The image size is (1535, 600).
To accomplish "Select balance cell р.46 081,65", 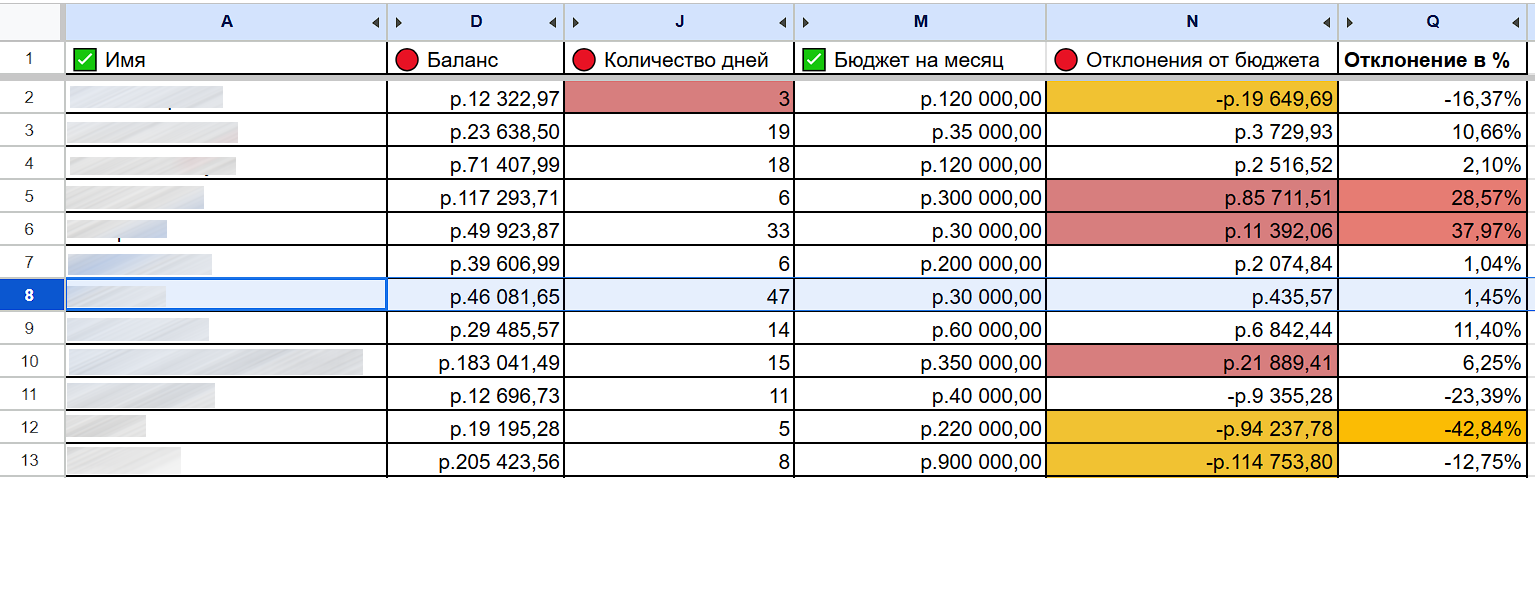I will click(x=476, y=296).
